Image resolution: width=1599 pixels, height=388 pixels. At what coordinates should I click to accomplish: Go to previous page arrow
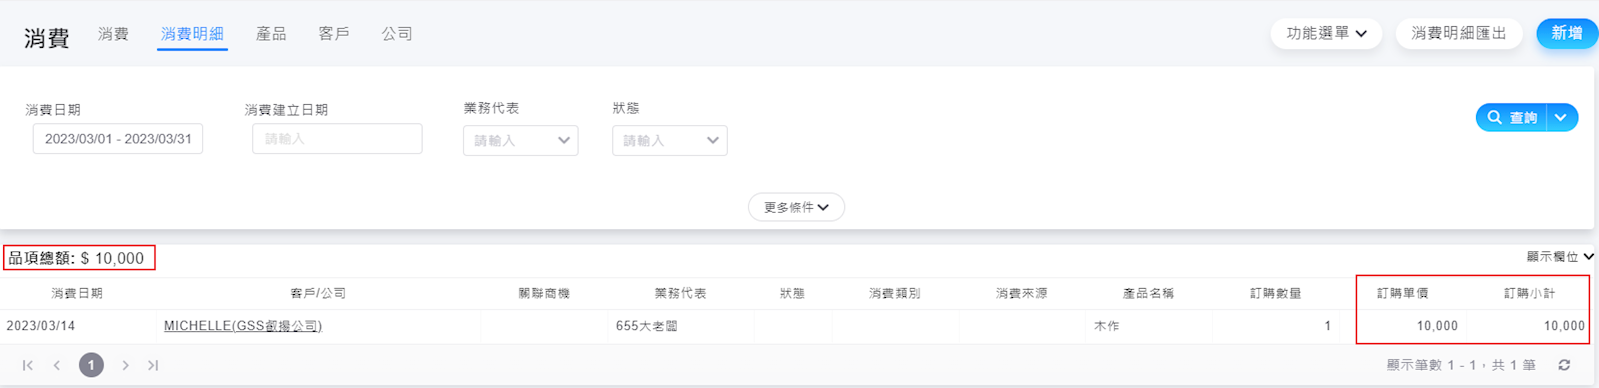pos(57,365)
